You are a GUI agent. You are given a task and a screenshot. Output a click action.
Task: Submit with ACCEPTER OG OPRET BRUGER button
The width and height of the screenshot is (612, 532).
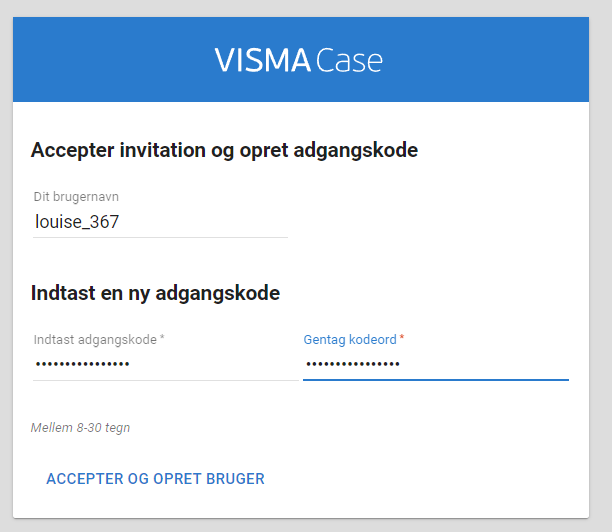point(155,479)
